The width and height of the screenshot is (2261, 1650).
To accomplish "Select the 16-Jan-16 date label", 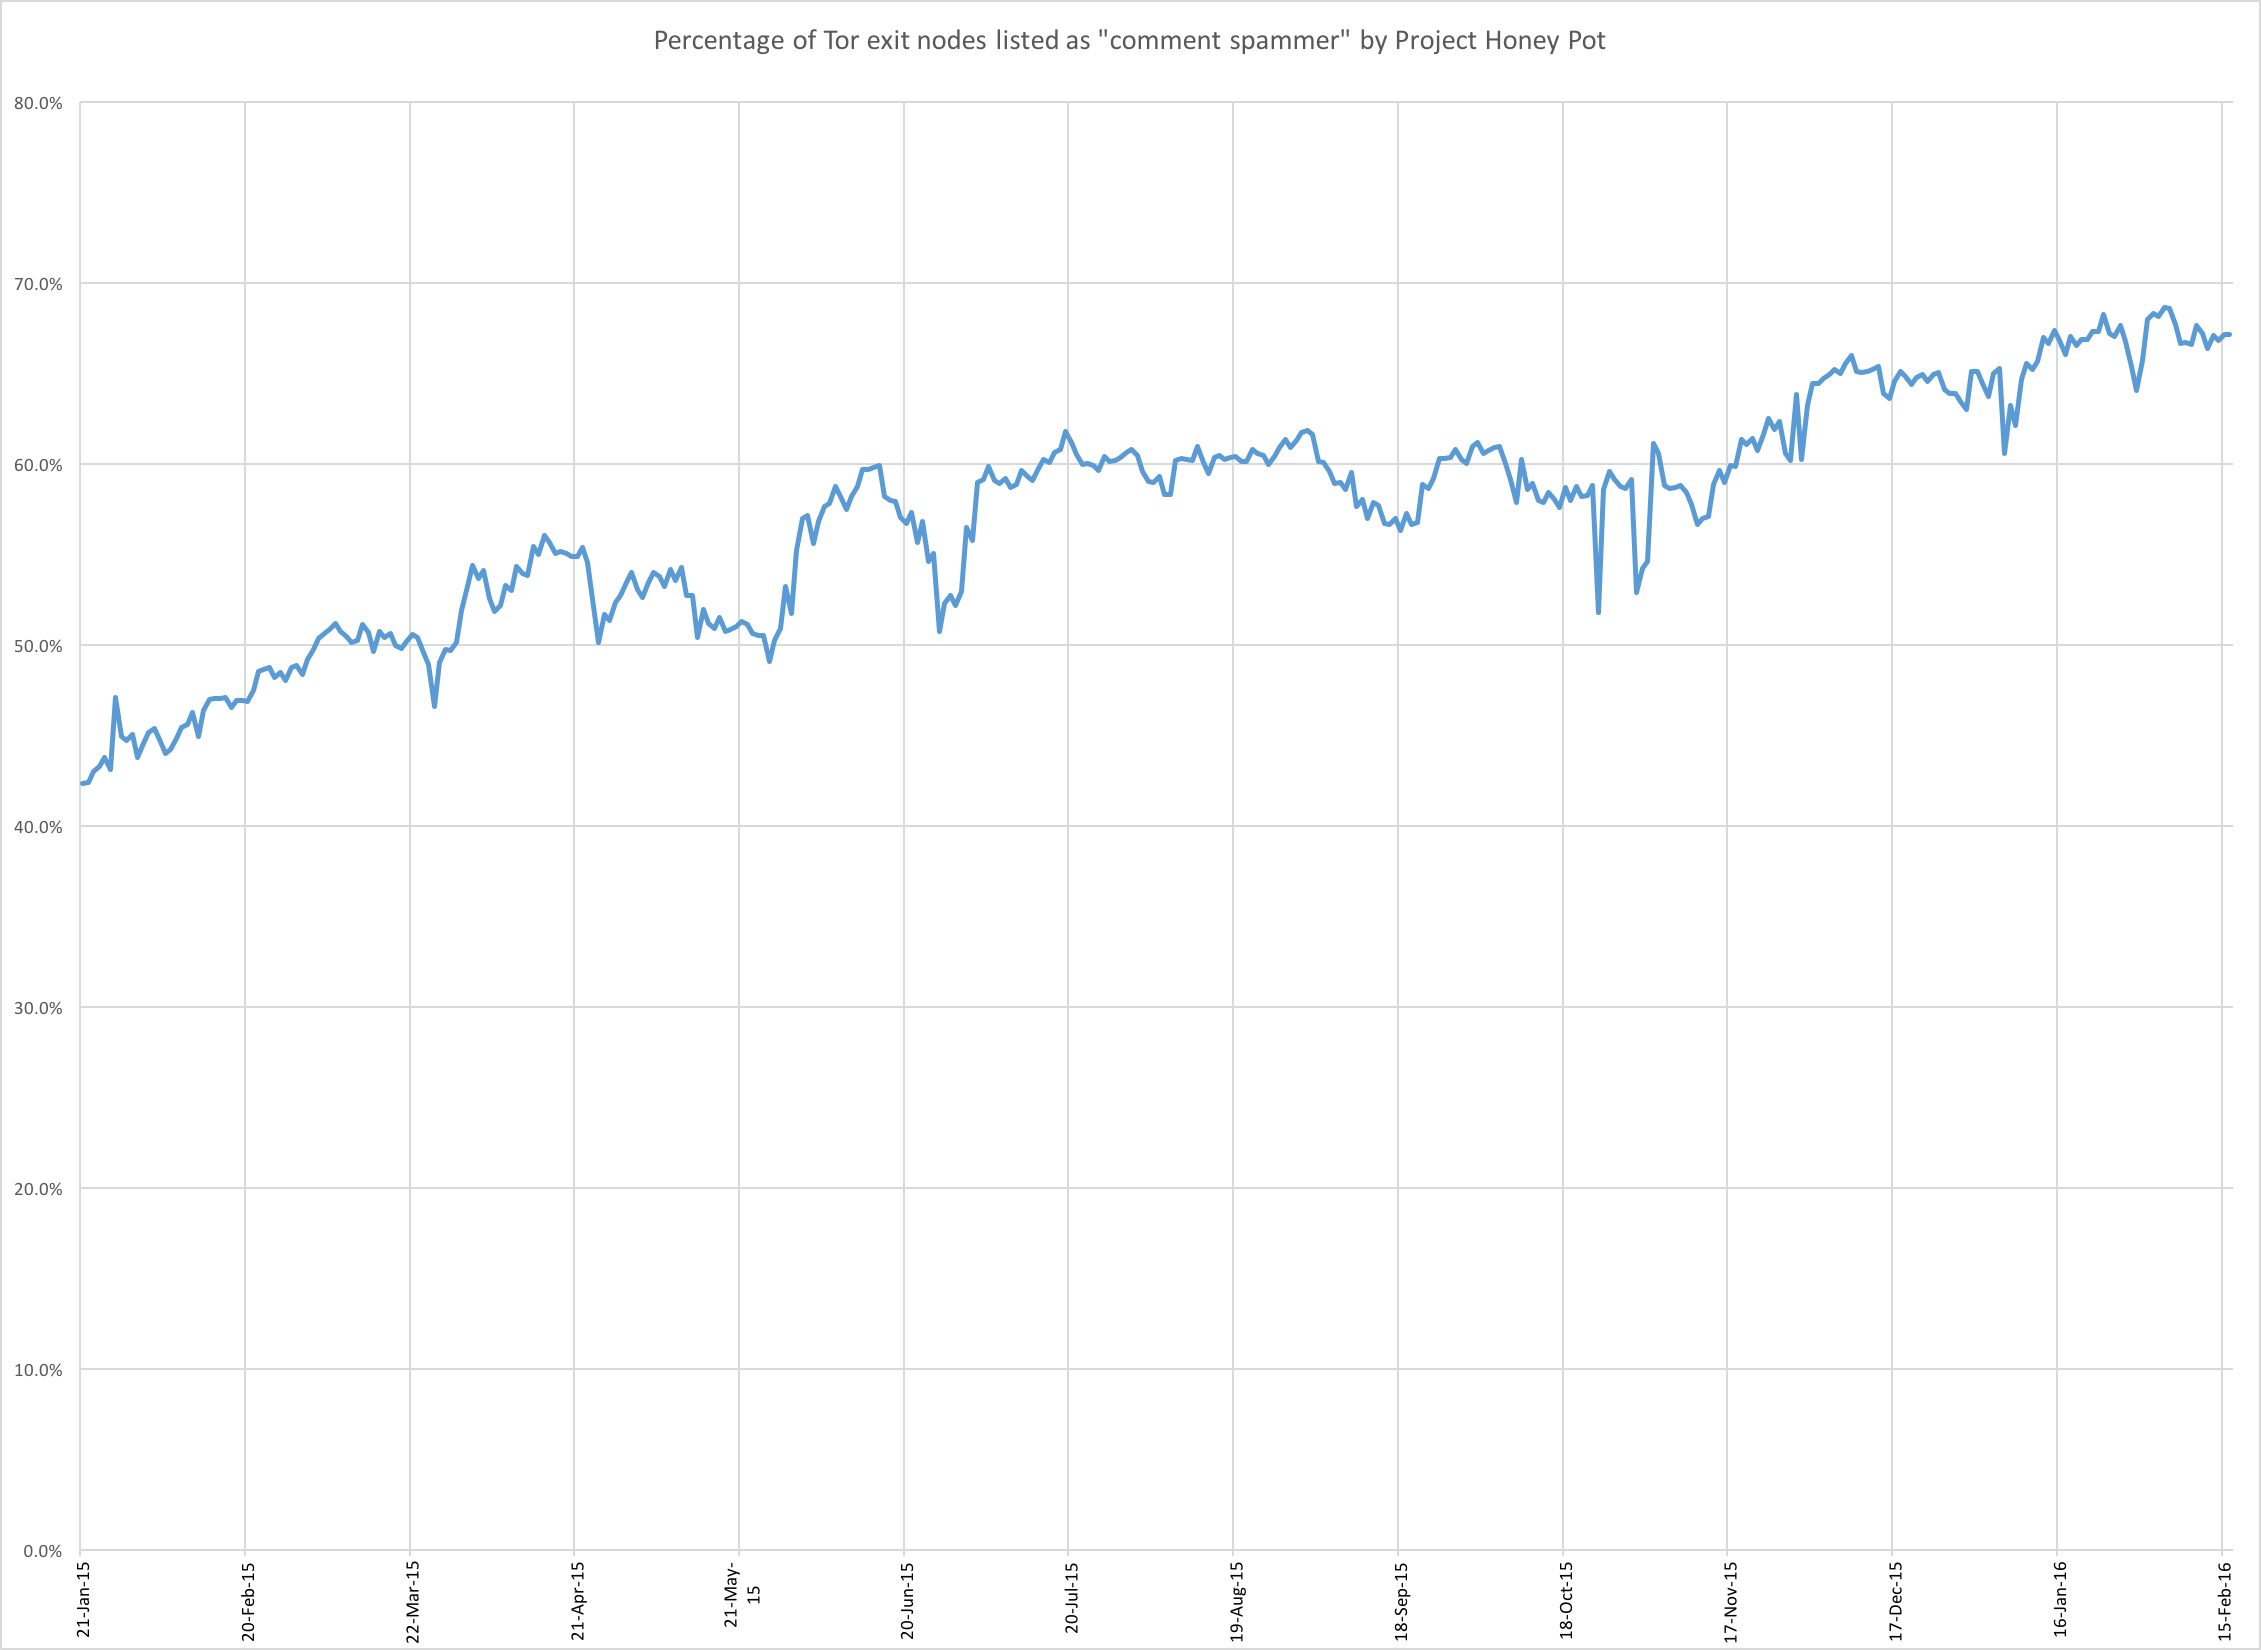I will click(2061, 1600).
